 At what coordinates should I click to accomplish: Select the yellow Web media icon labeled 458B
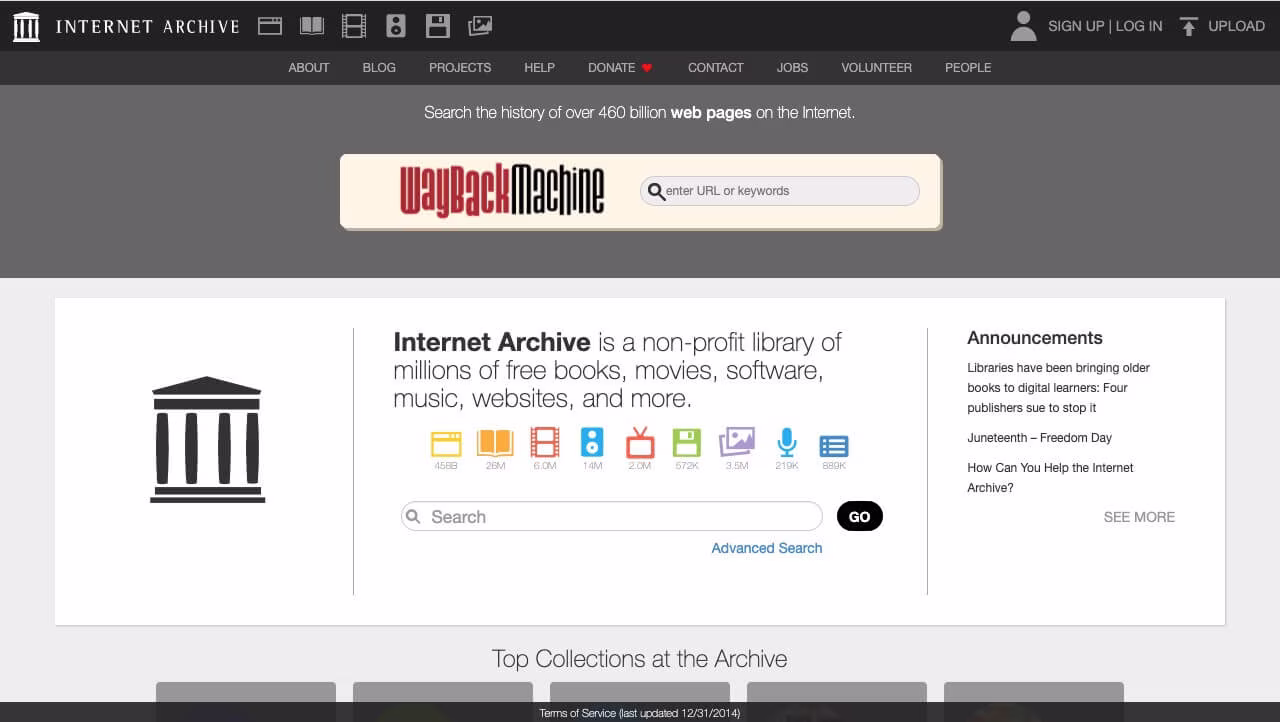[446, 443]
